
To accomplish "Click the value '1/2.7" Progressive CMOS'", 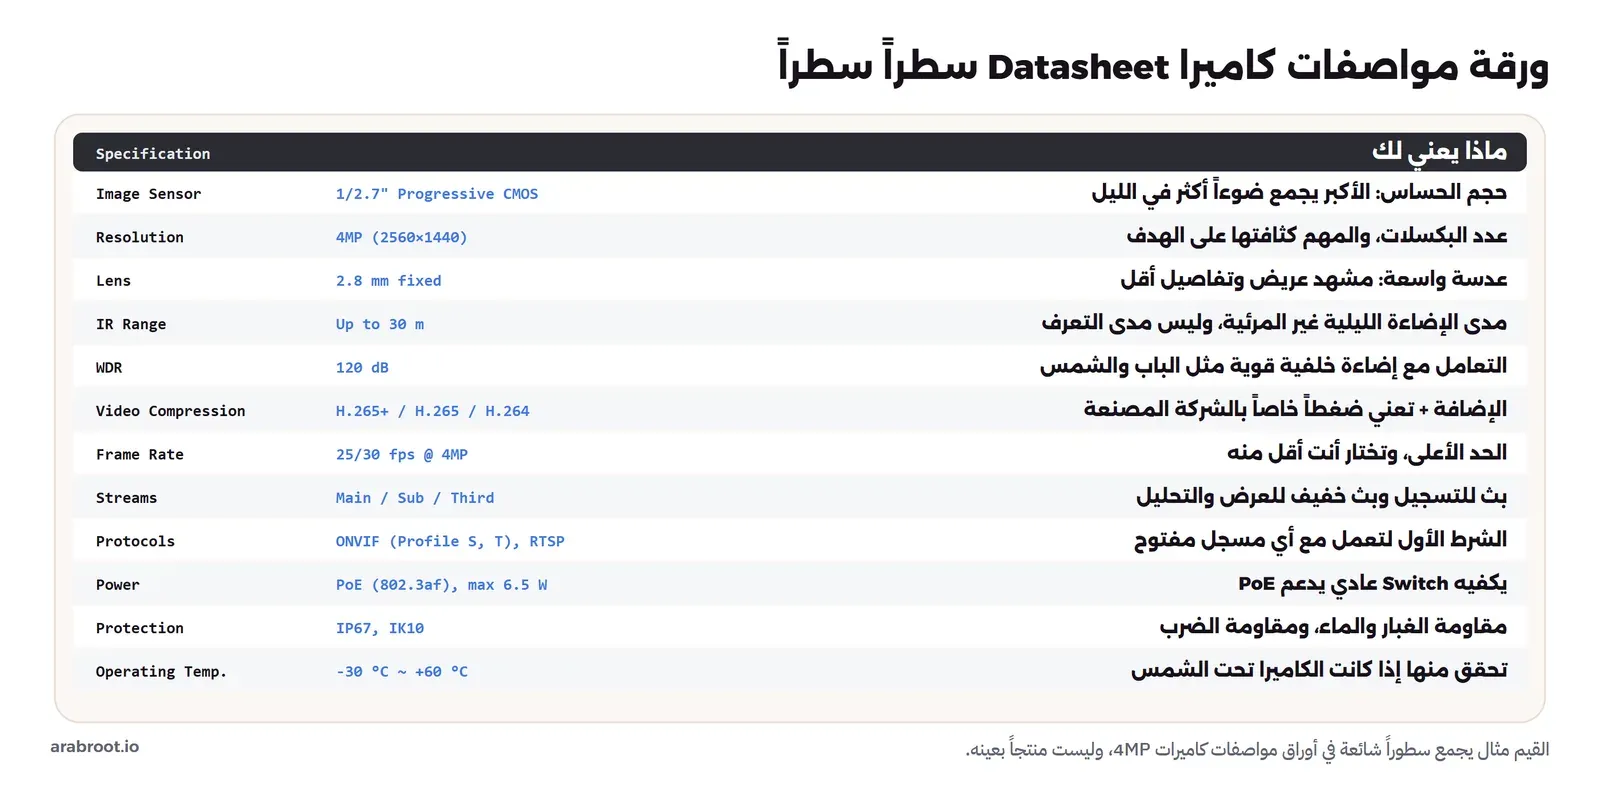I will tap(437, 194).
